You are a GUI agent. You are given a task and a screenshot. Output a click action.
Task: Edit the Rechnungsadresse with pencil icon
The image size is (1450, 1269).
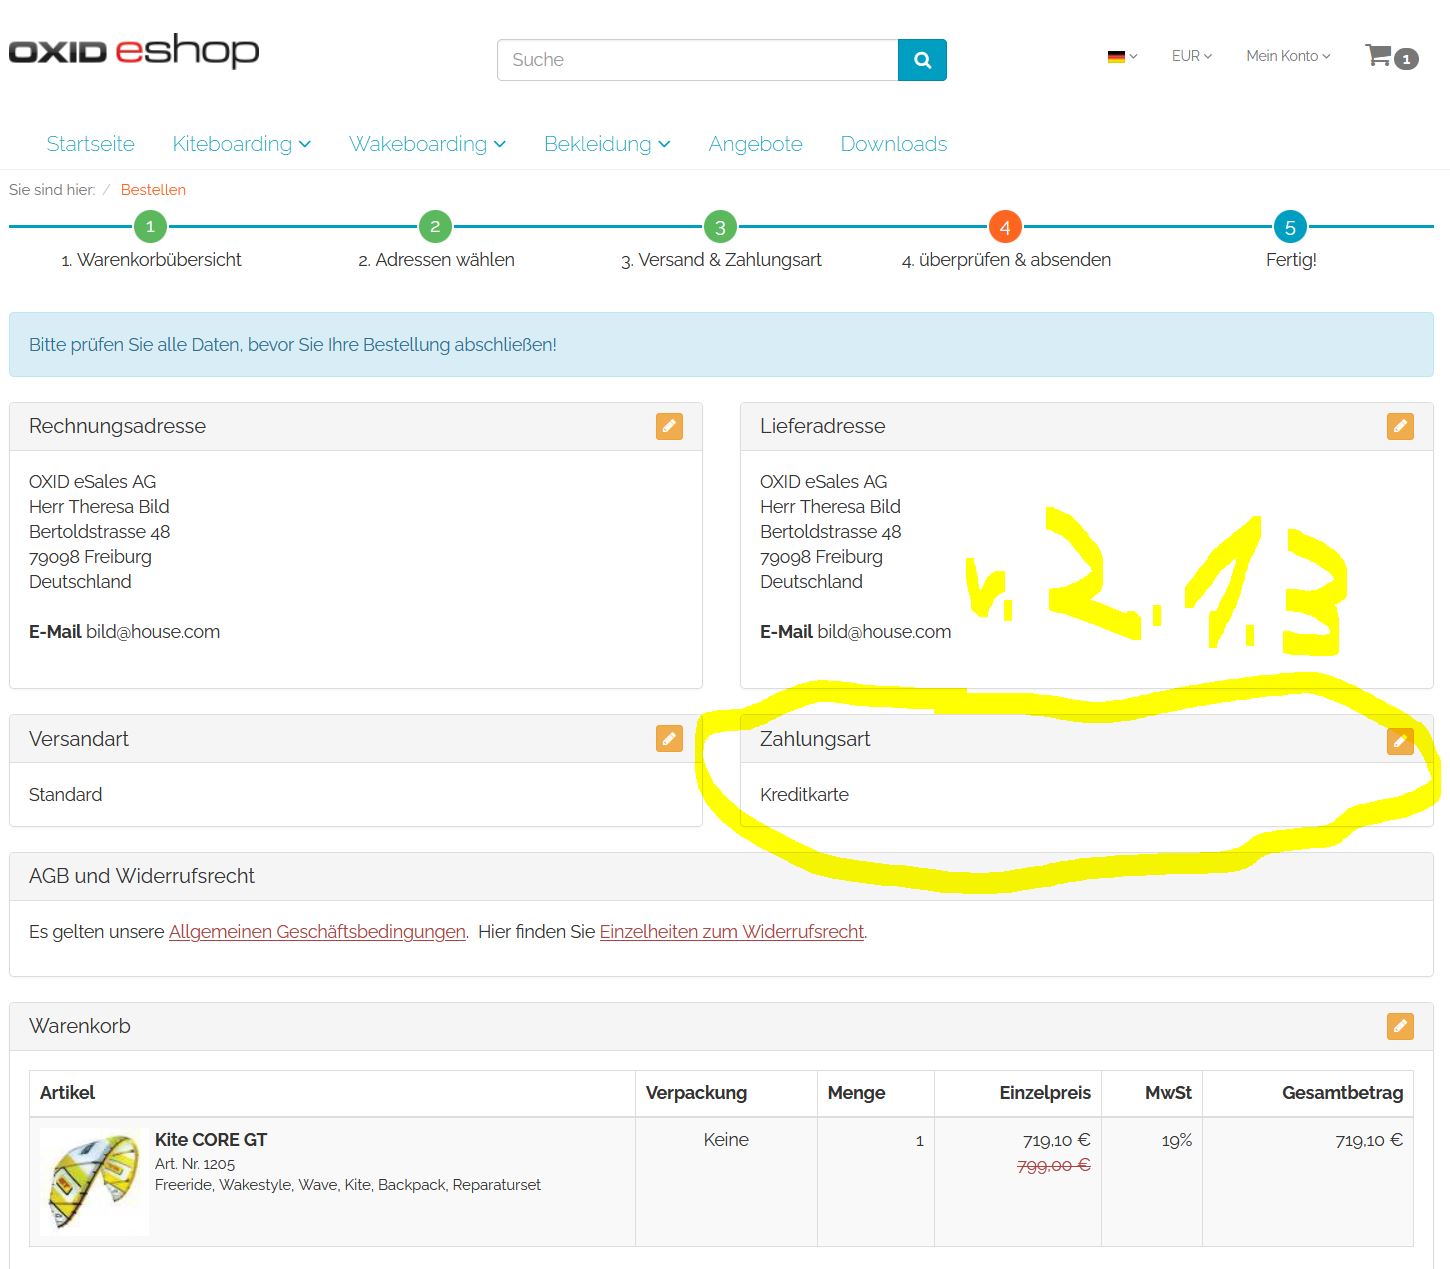669,427
